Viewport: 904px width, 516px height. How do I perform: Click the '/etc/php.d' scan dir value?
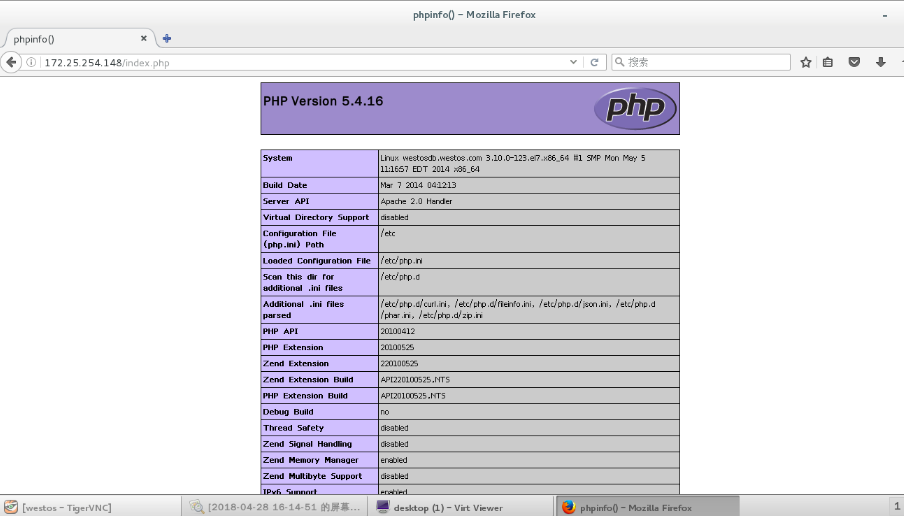pyautogui.click(x=400, y=277)
